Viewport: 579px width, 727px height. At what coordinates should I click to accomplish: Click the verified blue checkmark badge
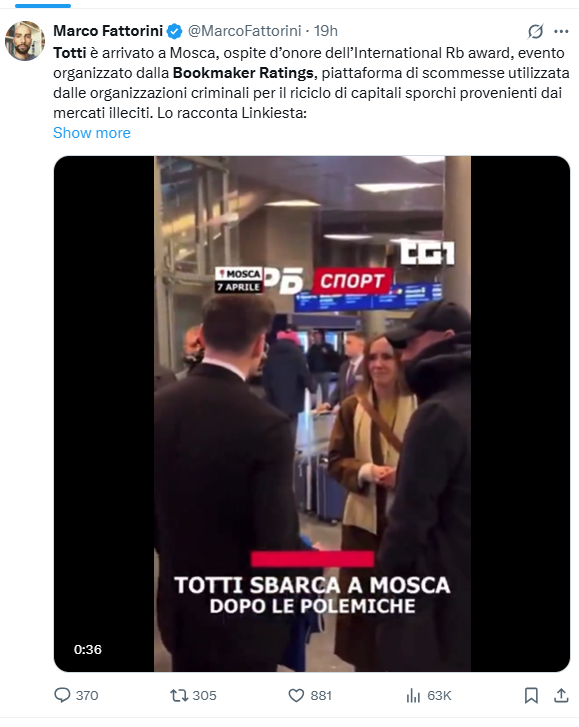tap(174, 32)
